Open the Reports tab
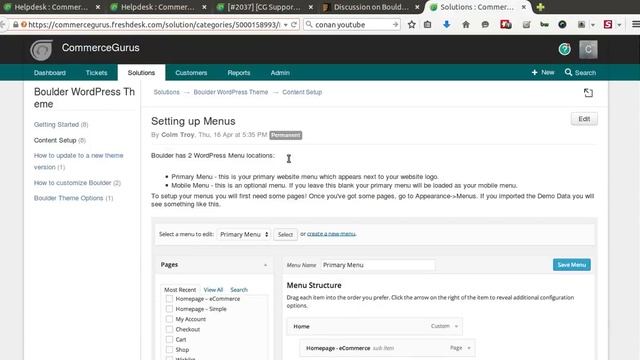 tap(239, 73)
